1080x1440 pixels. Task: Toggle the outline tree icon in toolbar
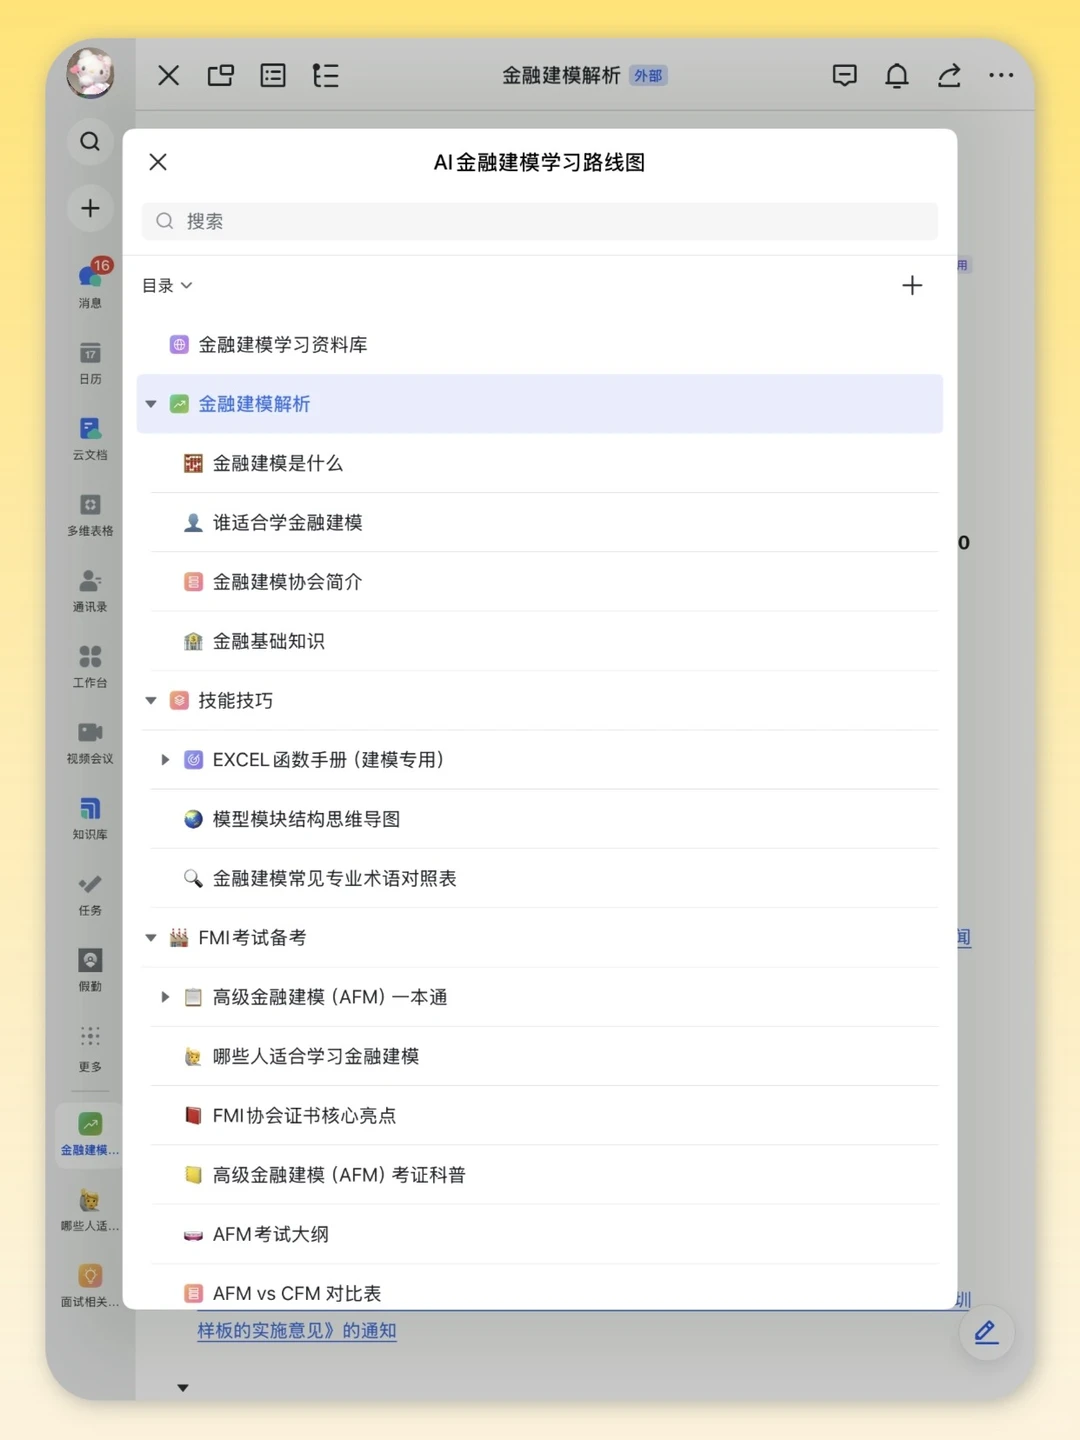326,75
